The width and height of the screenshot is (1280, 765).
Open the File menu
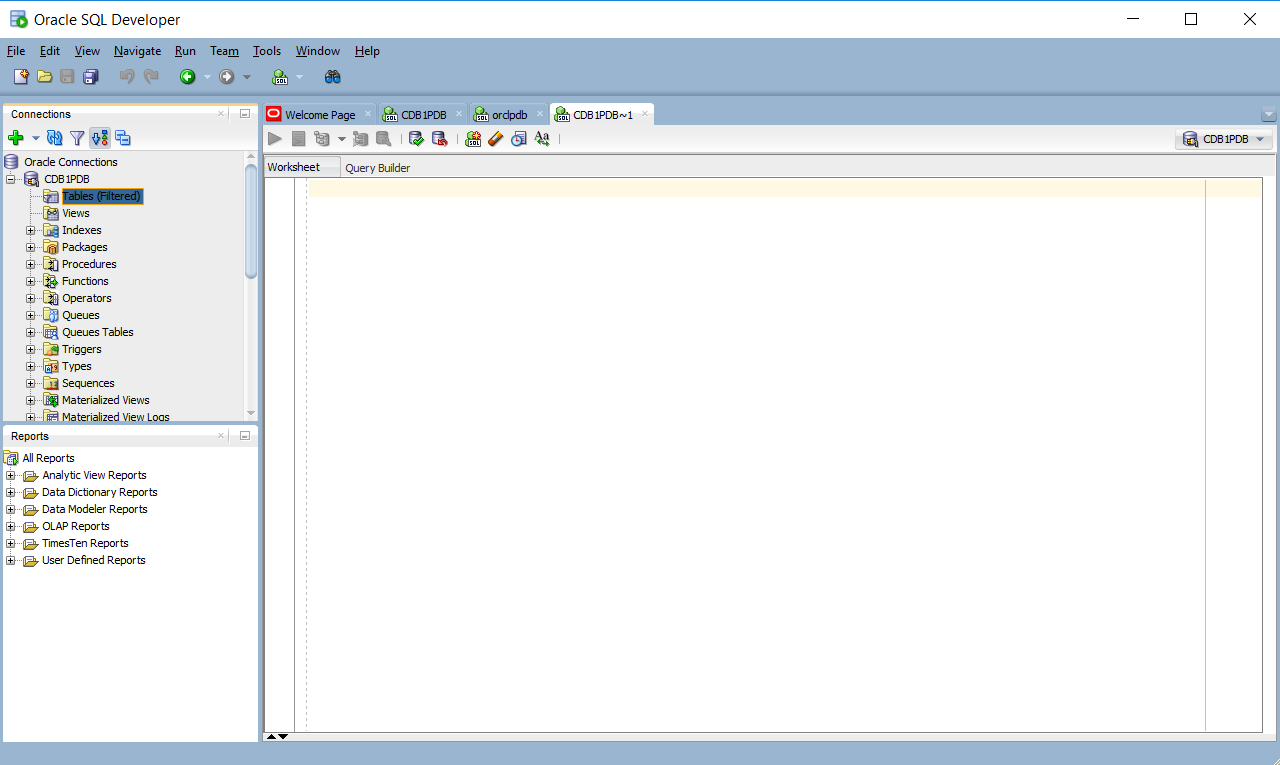coord(16,51)
